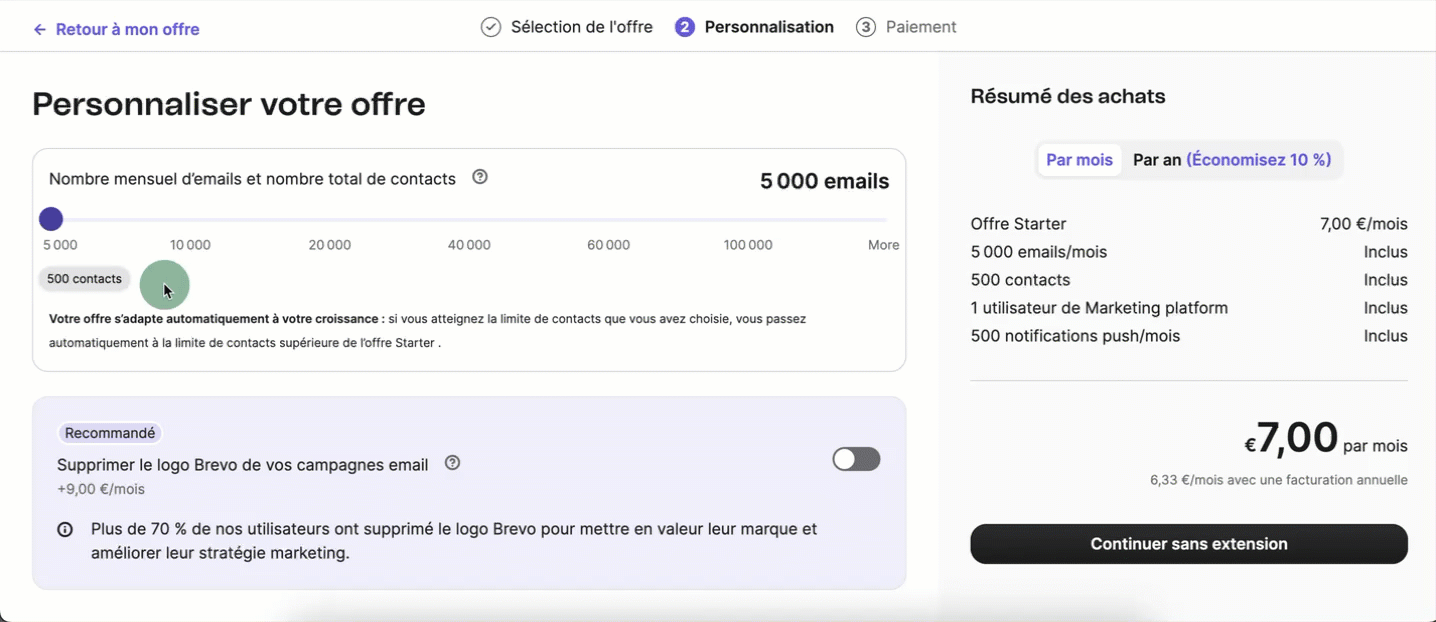Enable the remove Brevo logo toggle

tap(856, 459)
